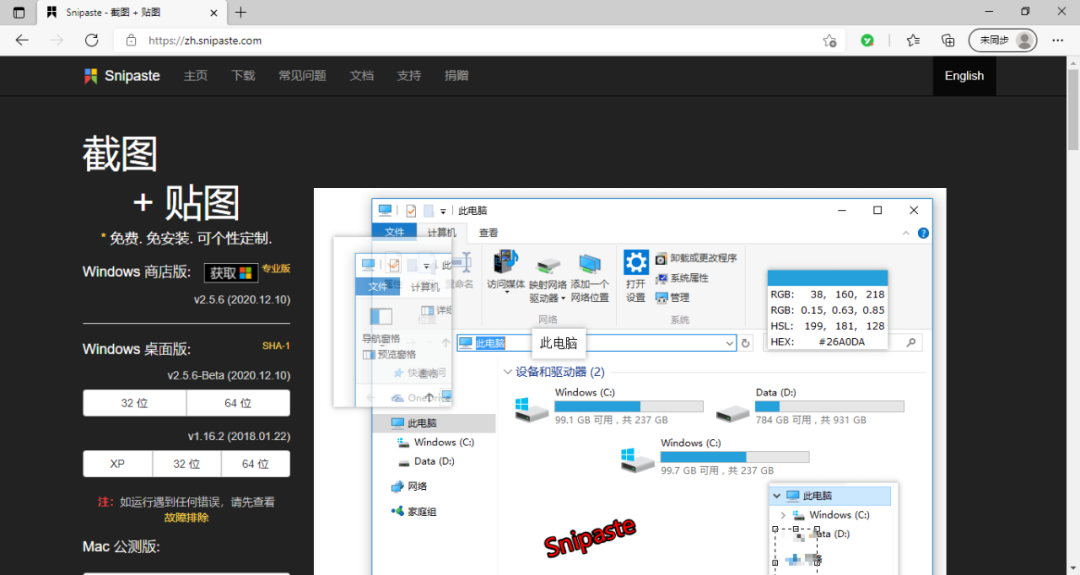1080x575 pixels.
Task: Click 获取 Microsoft Store button
Action: click(x=231, y=273)
